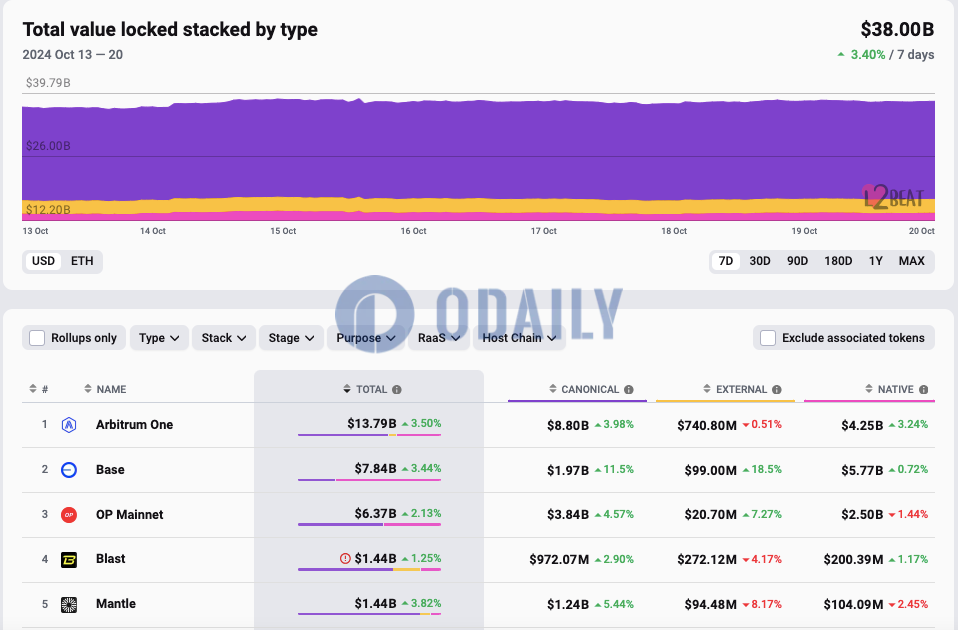Click the info icon next to NATIVE
Screen dimensions: 958x630
[x=924, y=390]
